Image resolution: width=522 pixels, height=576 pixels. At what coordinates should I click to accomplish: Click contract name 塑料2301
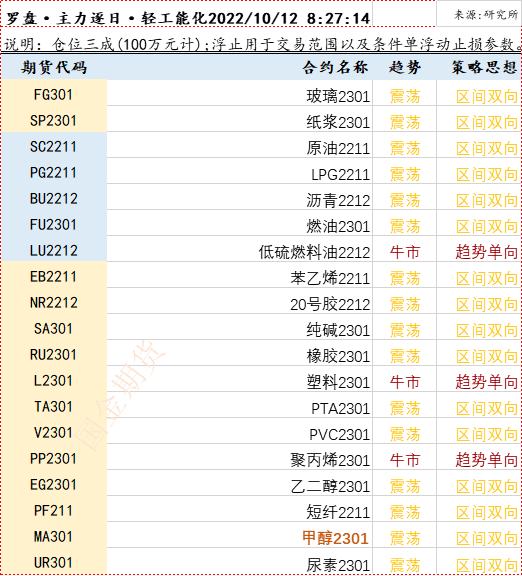point(338,382)
